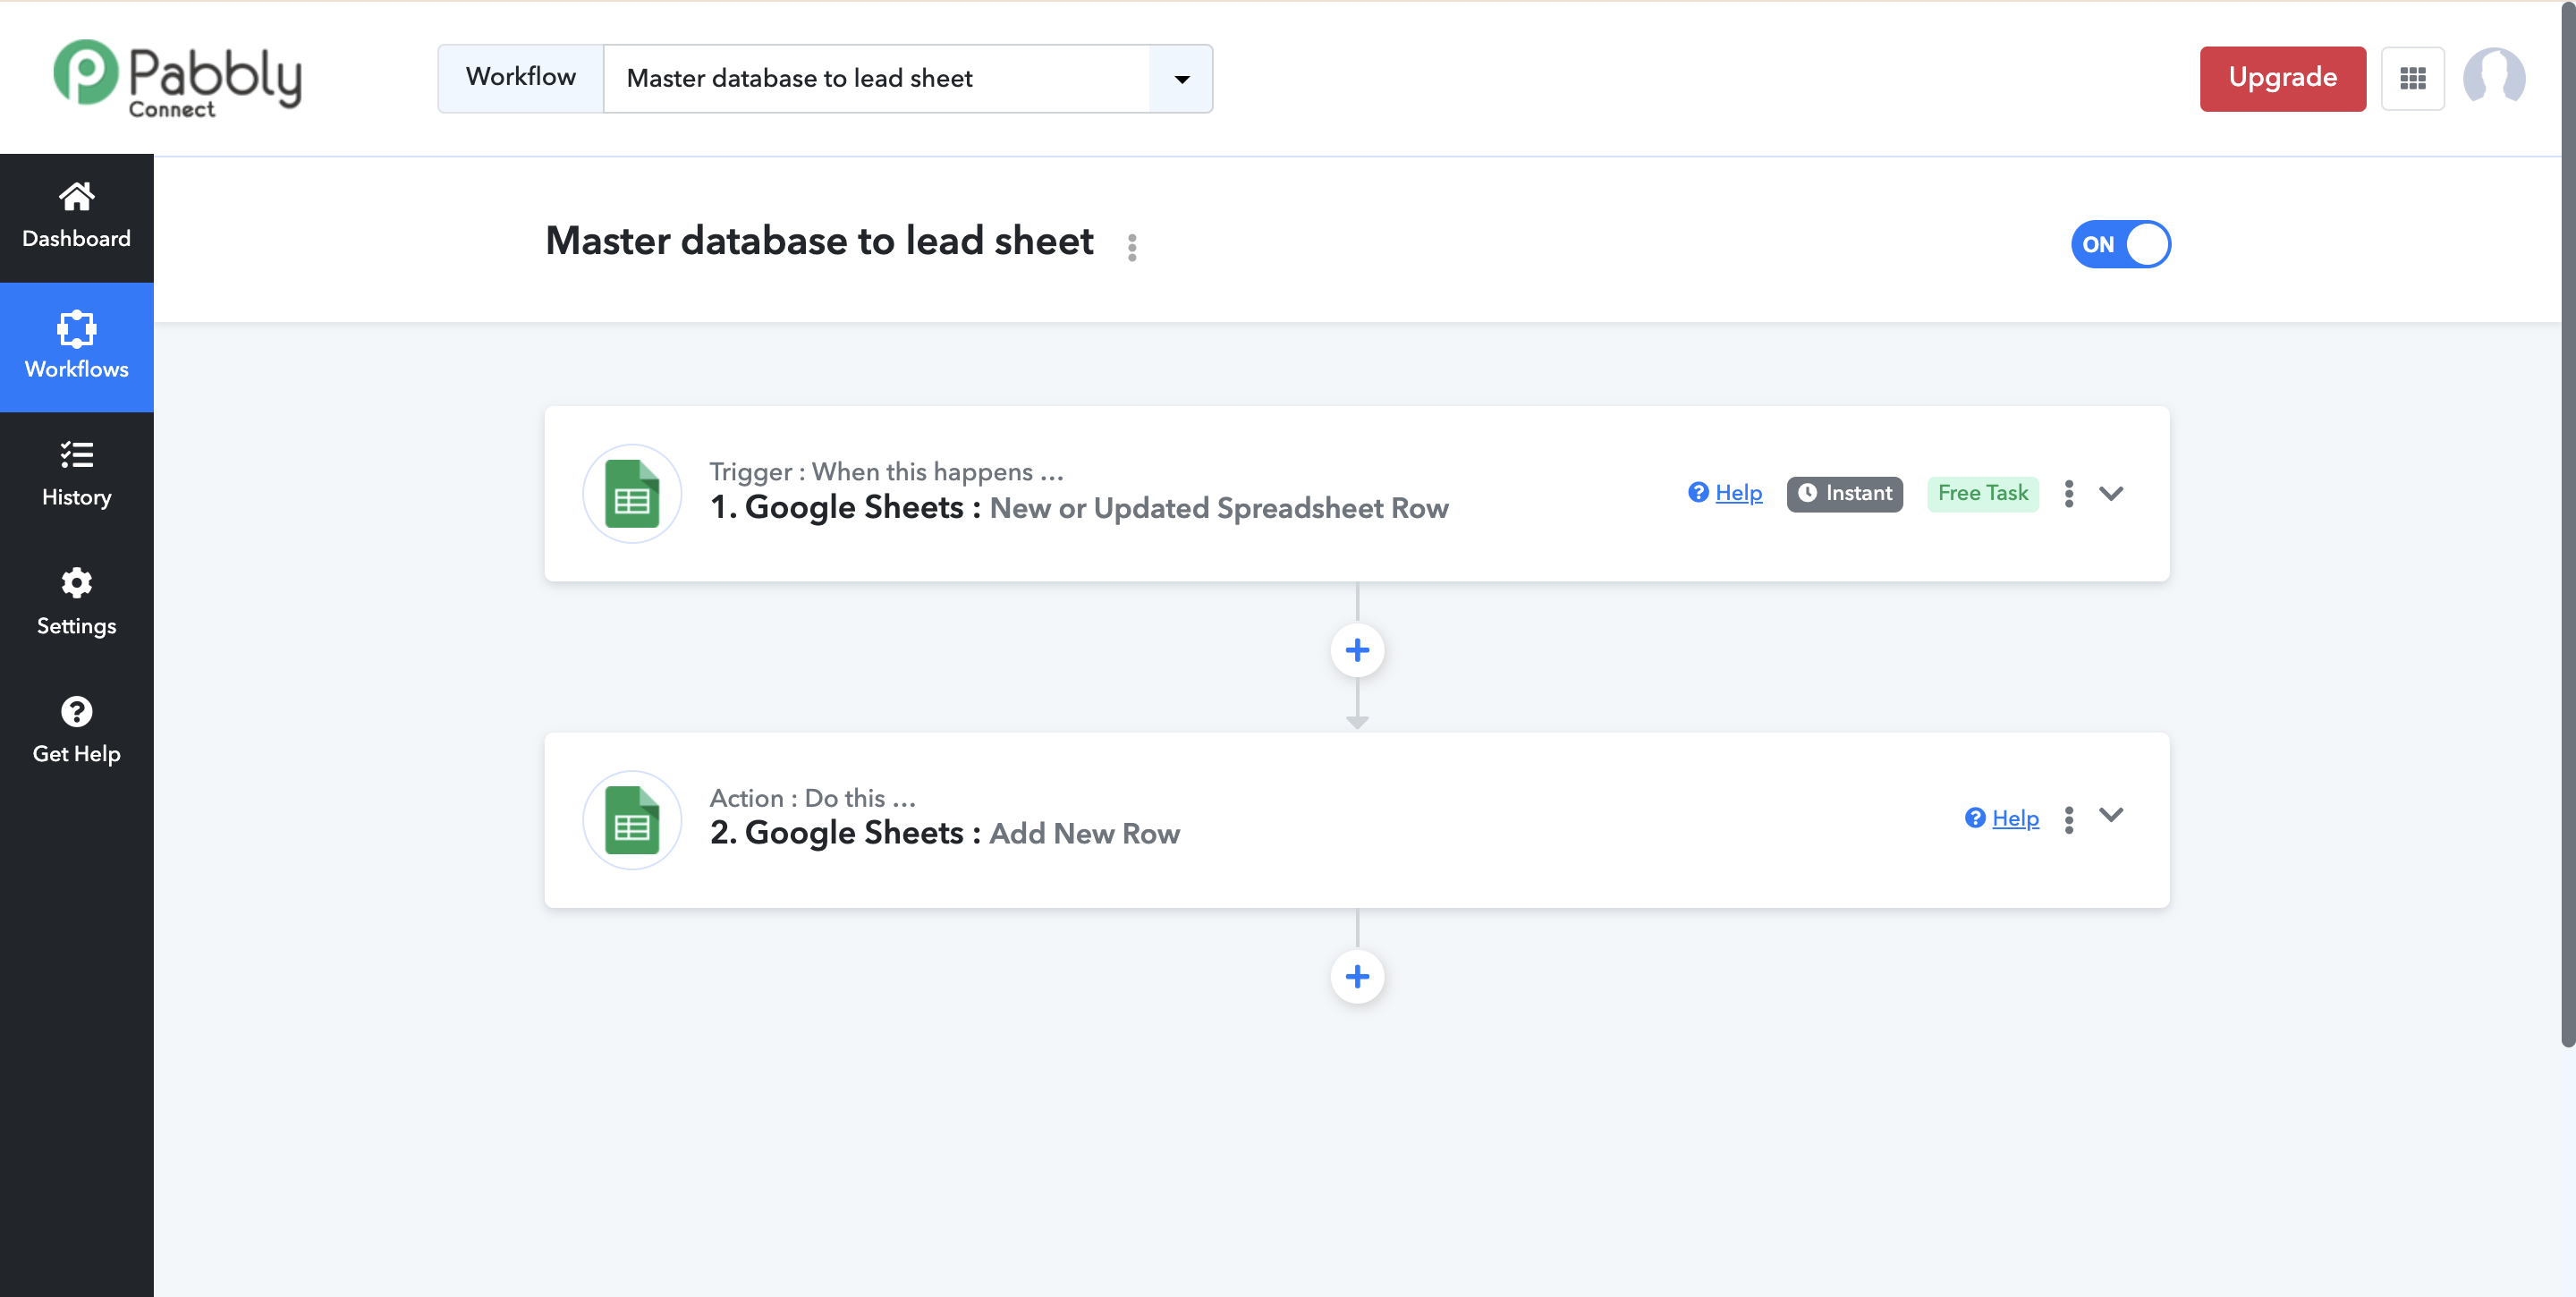Click the Master database to lead sheet heading
This screenshot has height=1297, width=2576.
[819, 241]
